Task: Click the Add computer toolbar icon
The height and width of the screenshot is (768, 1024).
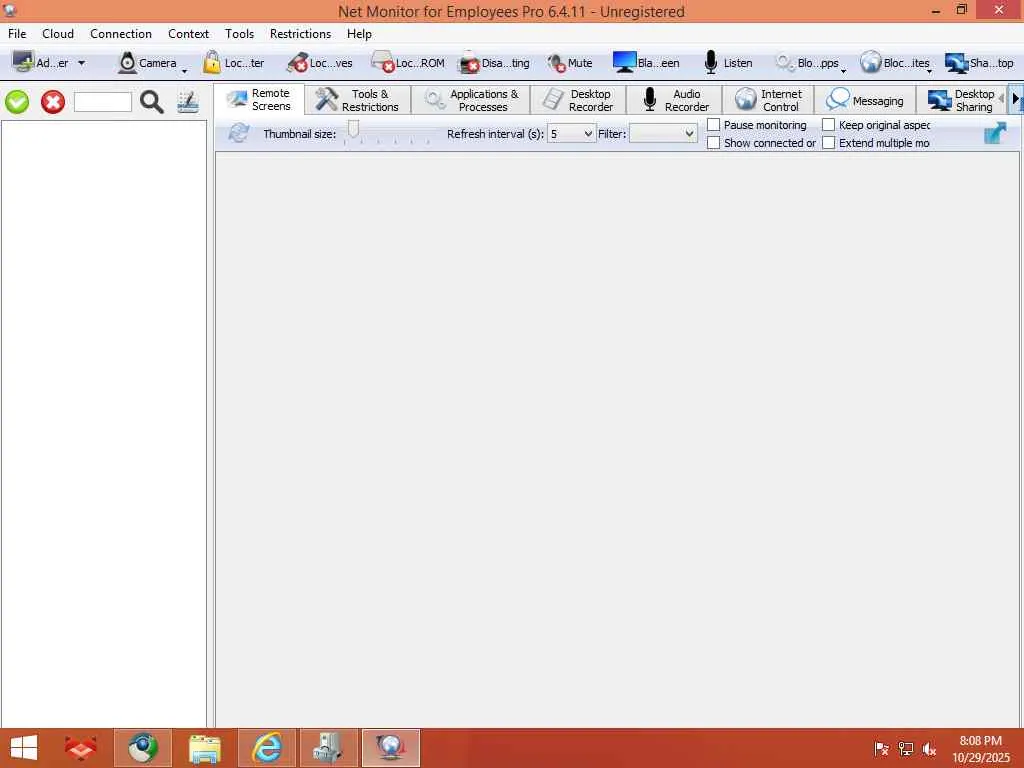Action: click(23, 63)
